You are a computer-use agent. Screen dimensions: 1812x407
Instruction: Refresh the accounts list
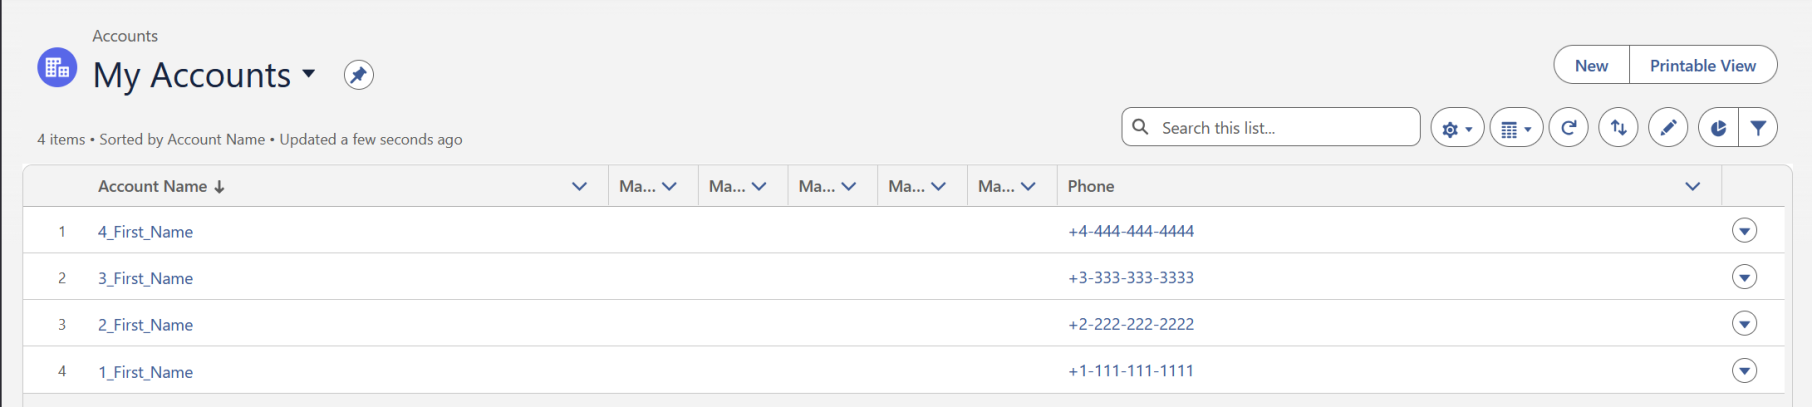pyautogui.click(x=1568, y=128)
